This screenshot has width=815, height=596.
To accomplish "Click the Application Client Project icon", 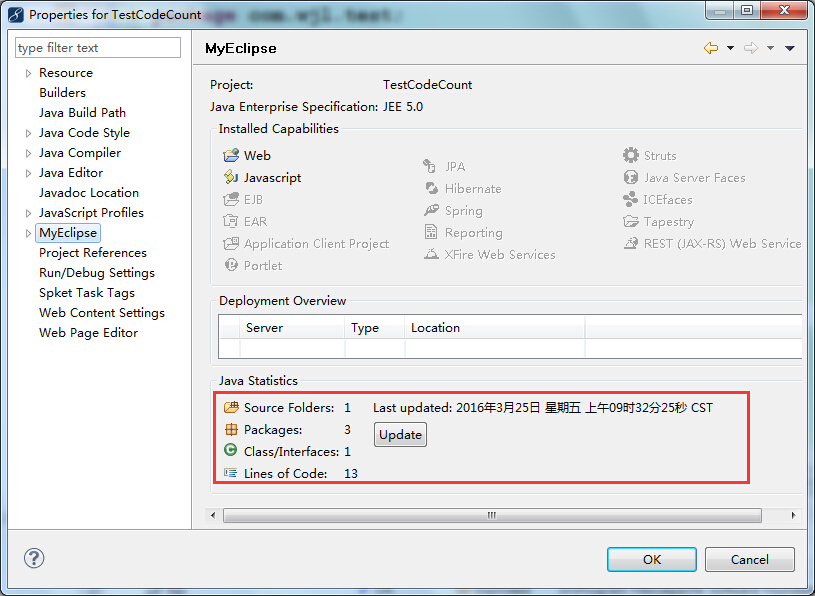I will coord(231,243).
